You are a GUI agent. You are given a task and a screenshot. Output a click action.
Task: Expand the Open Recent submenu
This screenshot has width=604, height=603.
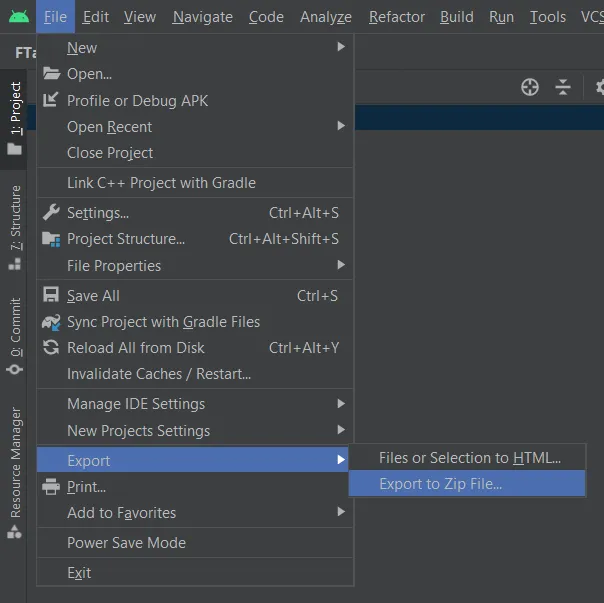pos(195,126)
